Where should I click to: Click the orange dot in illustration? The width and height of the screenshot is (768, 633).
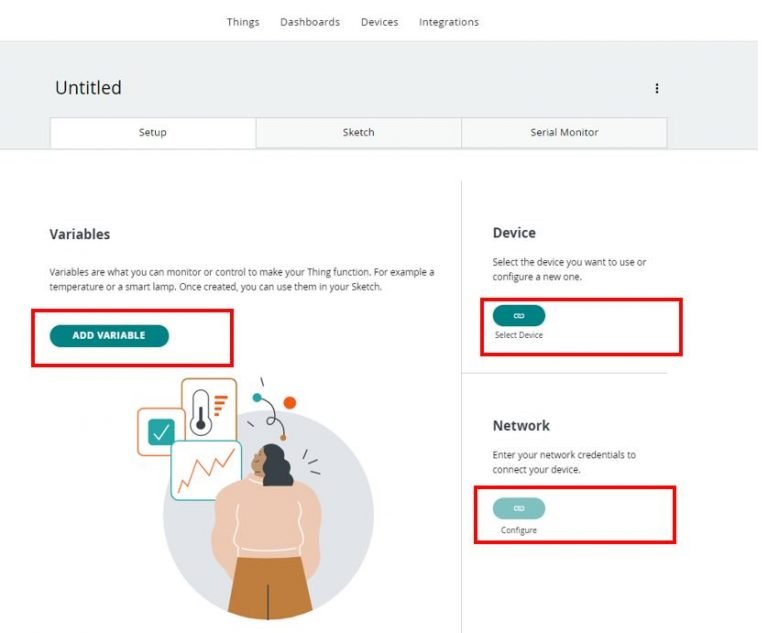pyautogui.click(x=290, y=403)
